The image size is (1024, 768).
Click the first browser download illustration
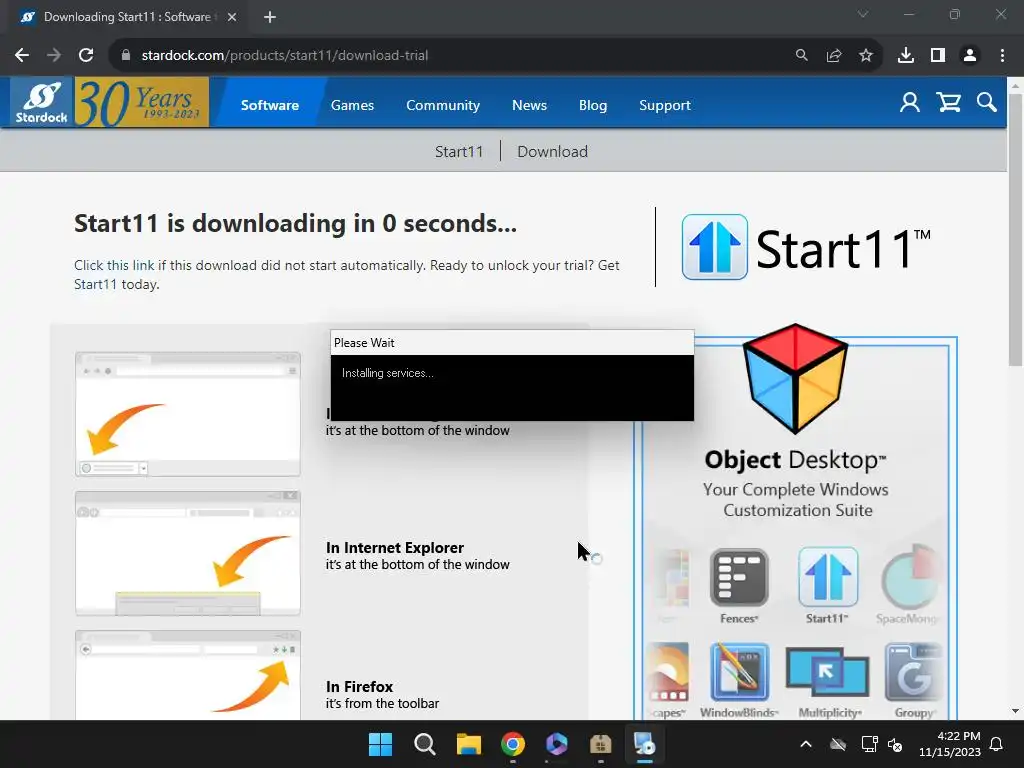[188, 414]
